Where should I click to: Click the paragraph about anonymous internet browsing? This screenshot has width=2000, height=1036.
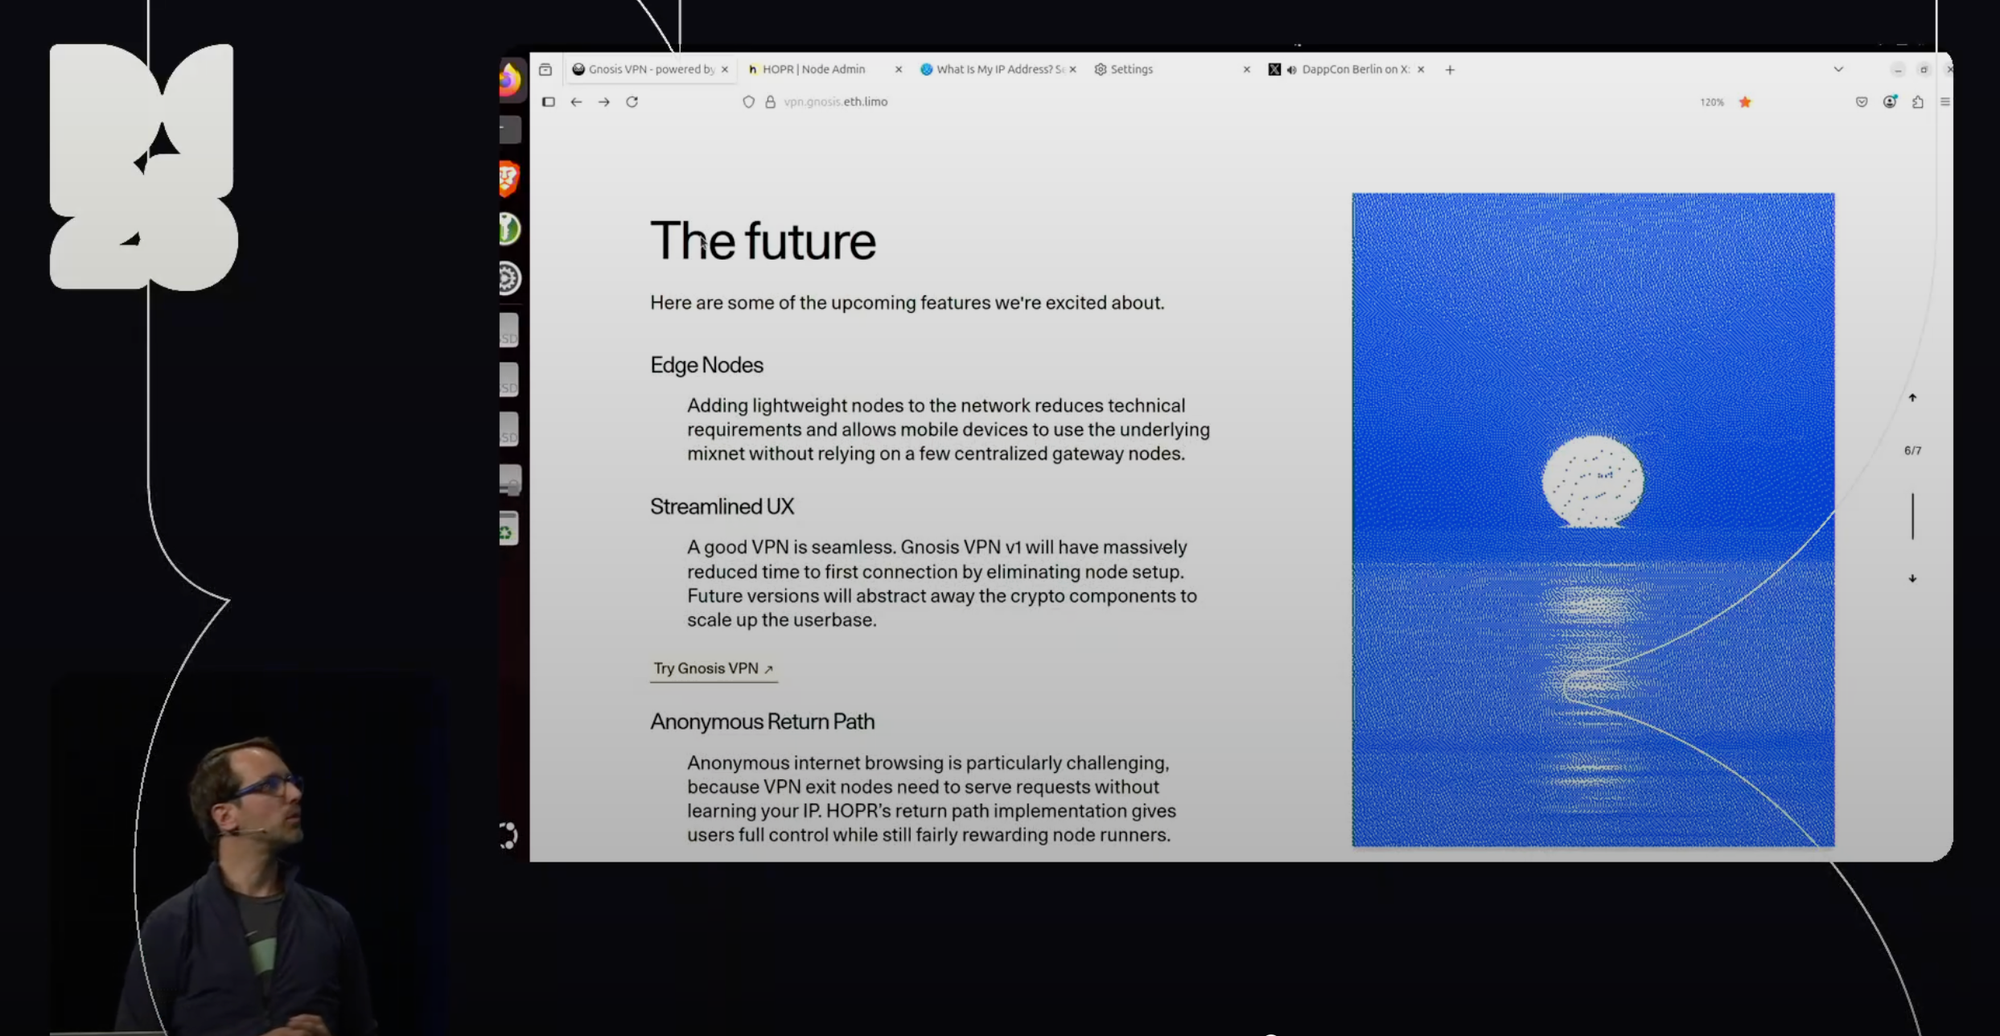(x=931, y=799)
